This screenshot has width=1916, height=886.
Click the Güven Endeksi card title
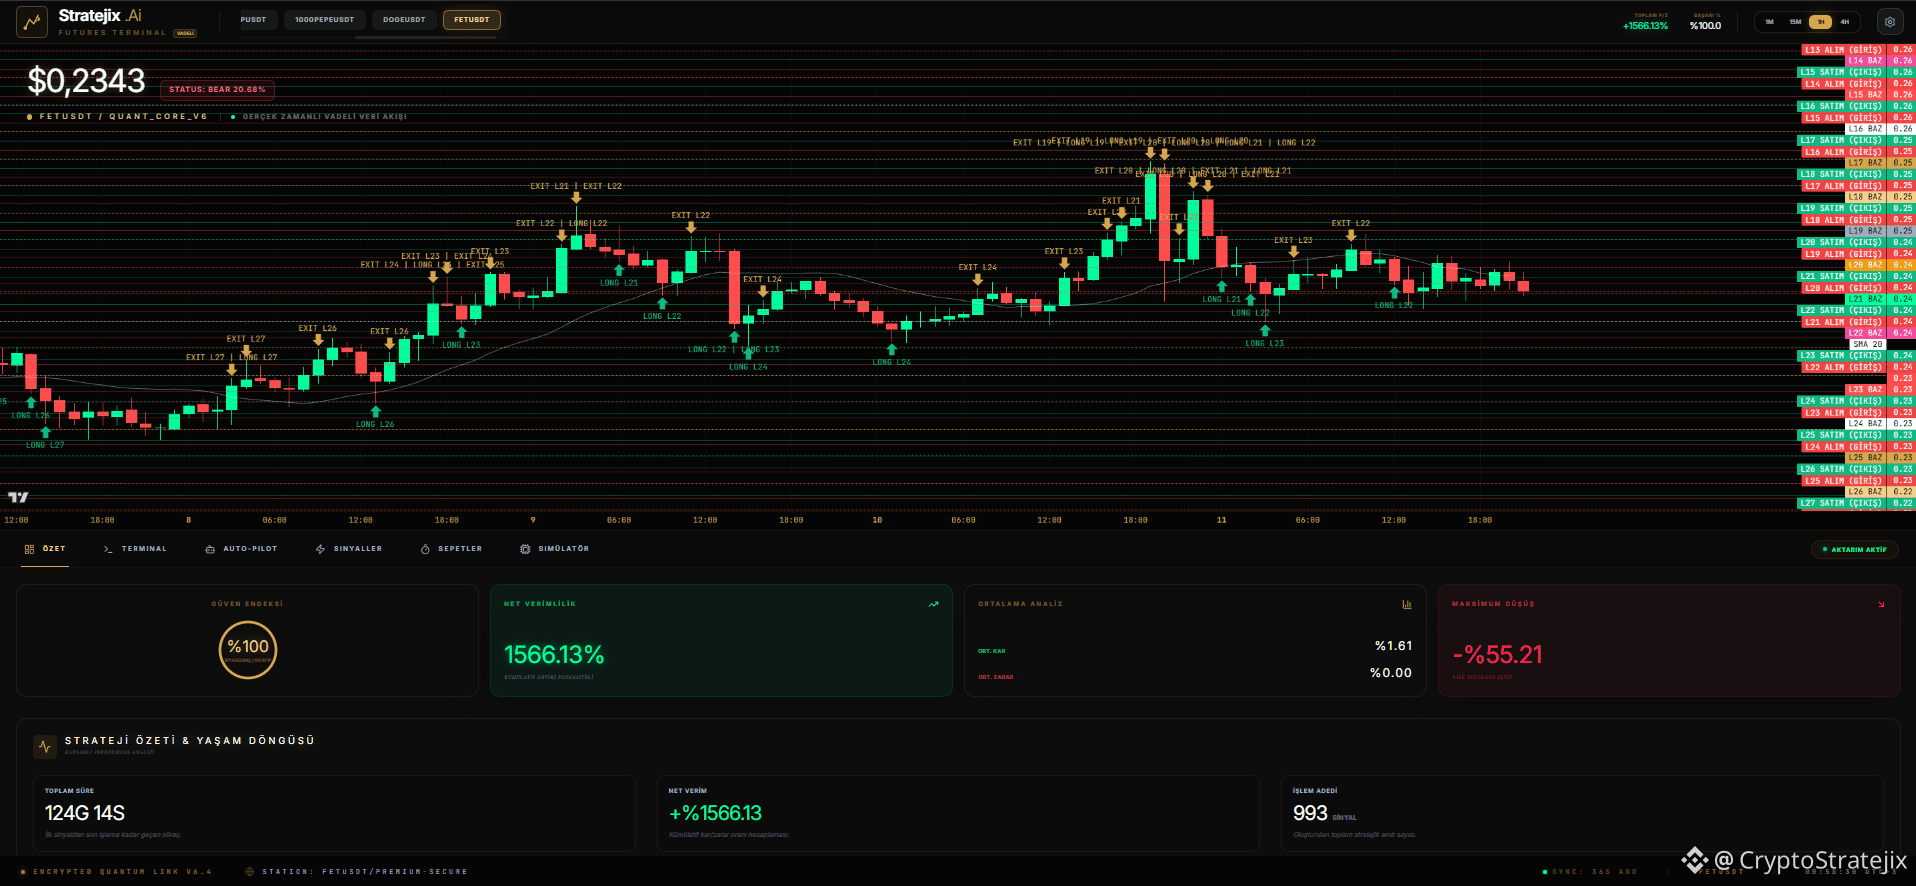click(247, 604)
